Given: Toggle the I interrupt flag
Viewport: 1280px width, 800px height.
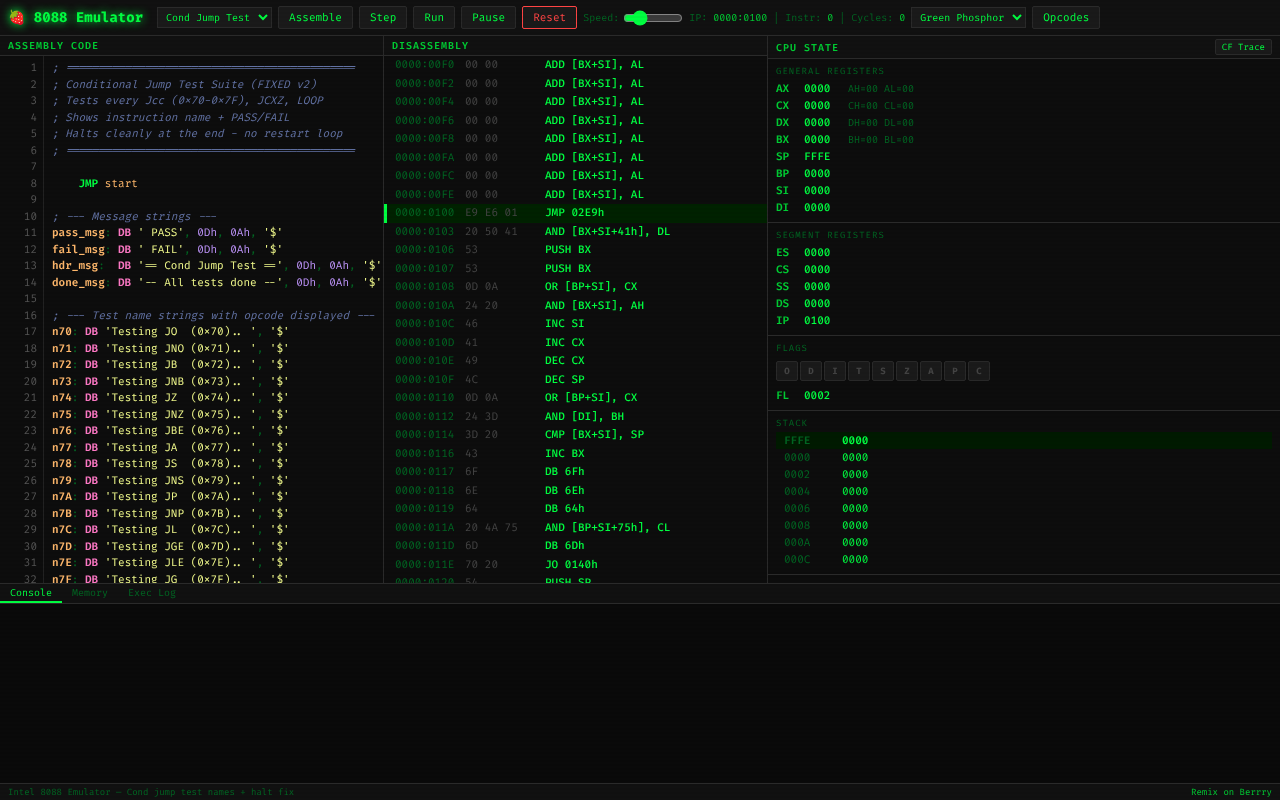Looking at the screenshot, I should pyautogui.click(x=835, y=371).
